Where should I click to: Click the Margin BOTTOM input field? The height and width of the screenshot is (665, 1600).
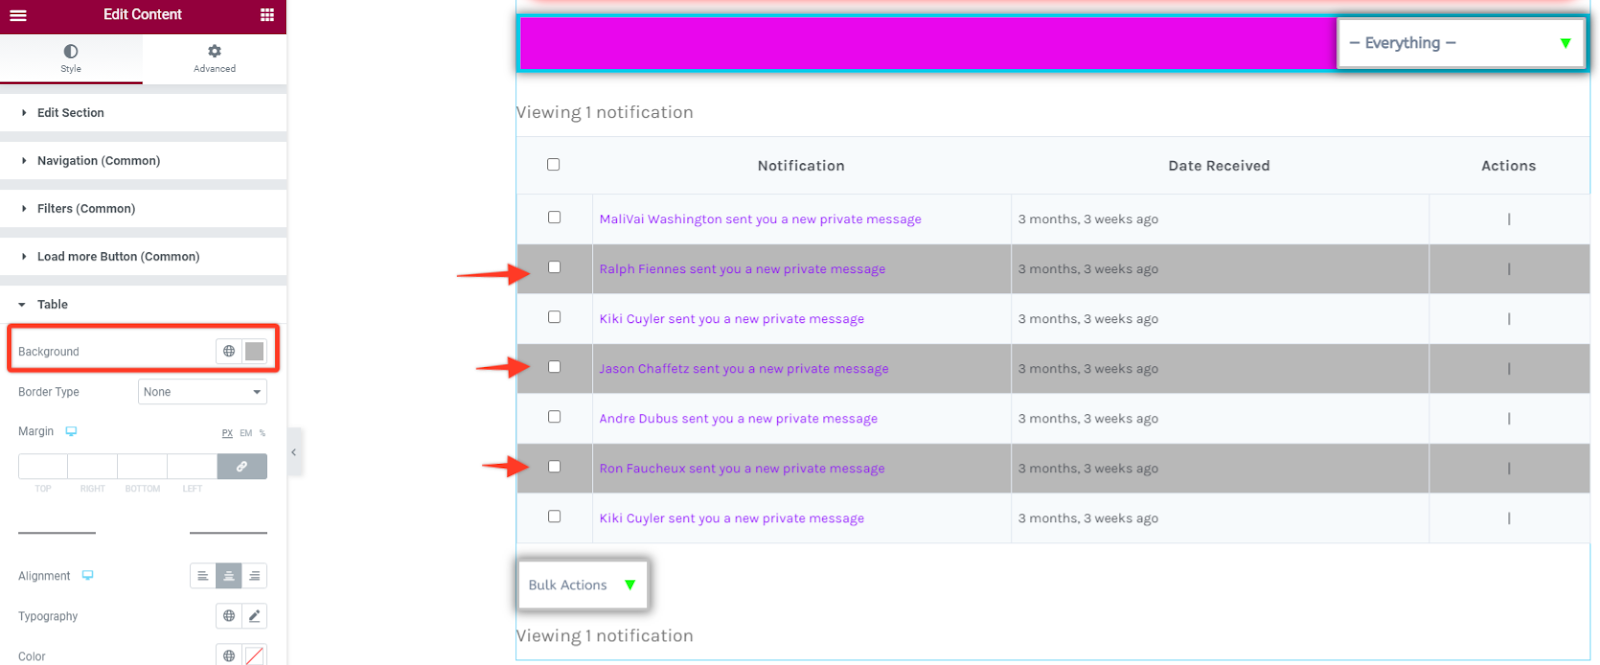(x=143, y=466)
